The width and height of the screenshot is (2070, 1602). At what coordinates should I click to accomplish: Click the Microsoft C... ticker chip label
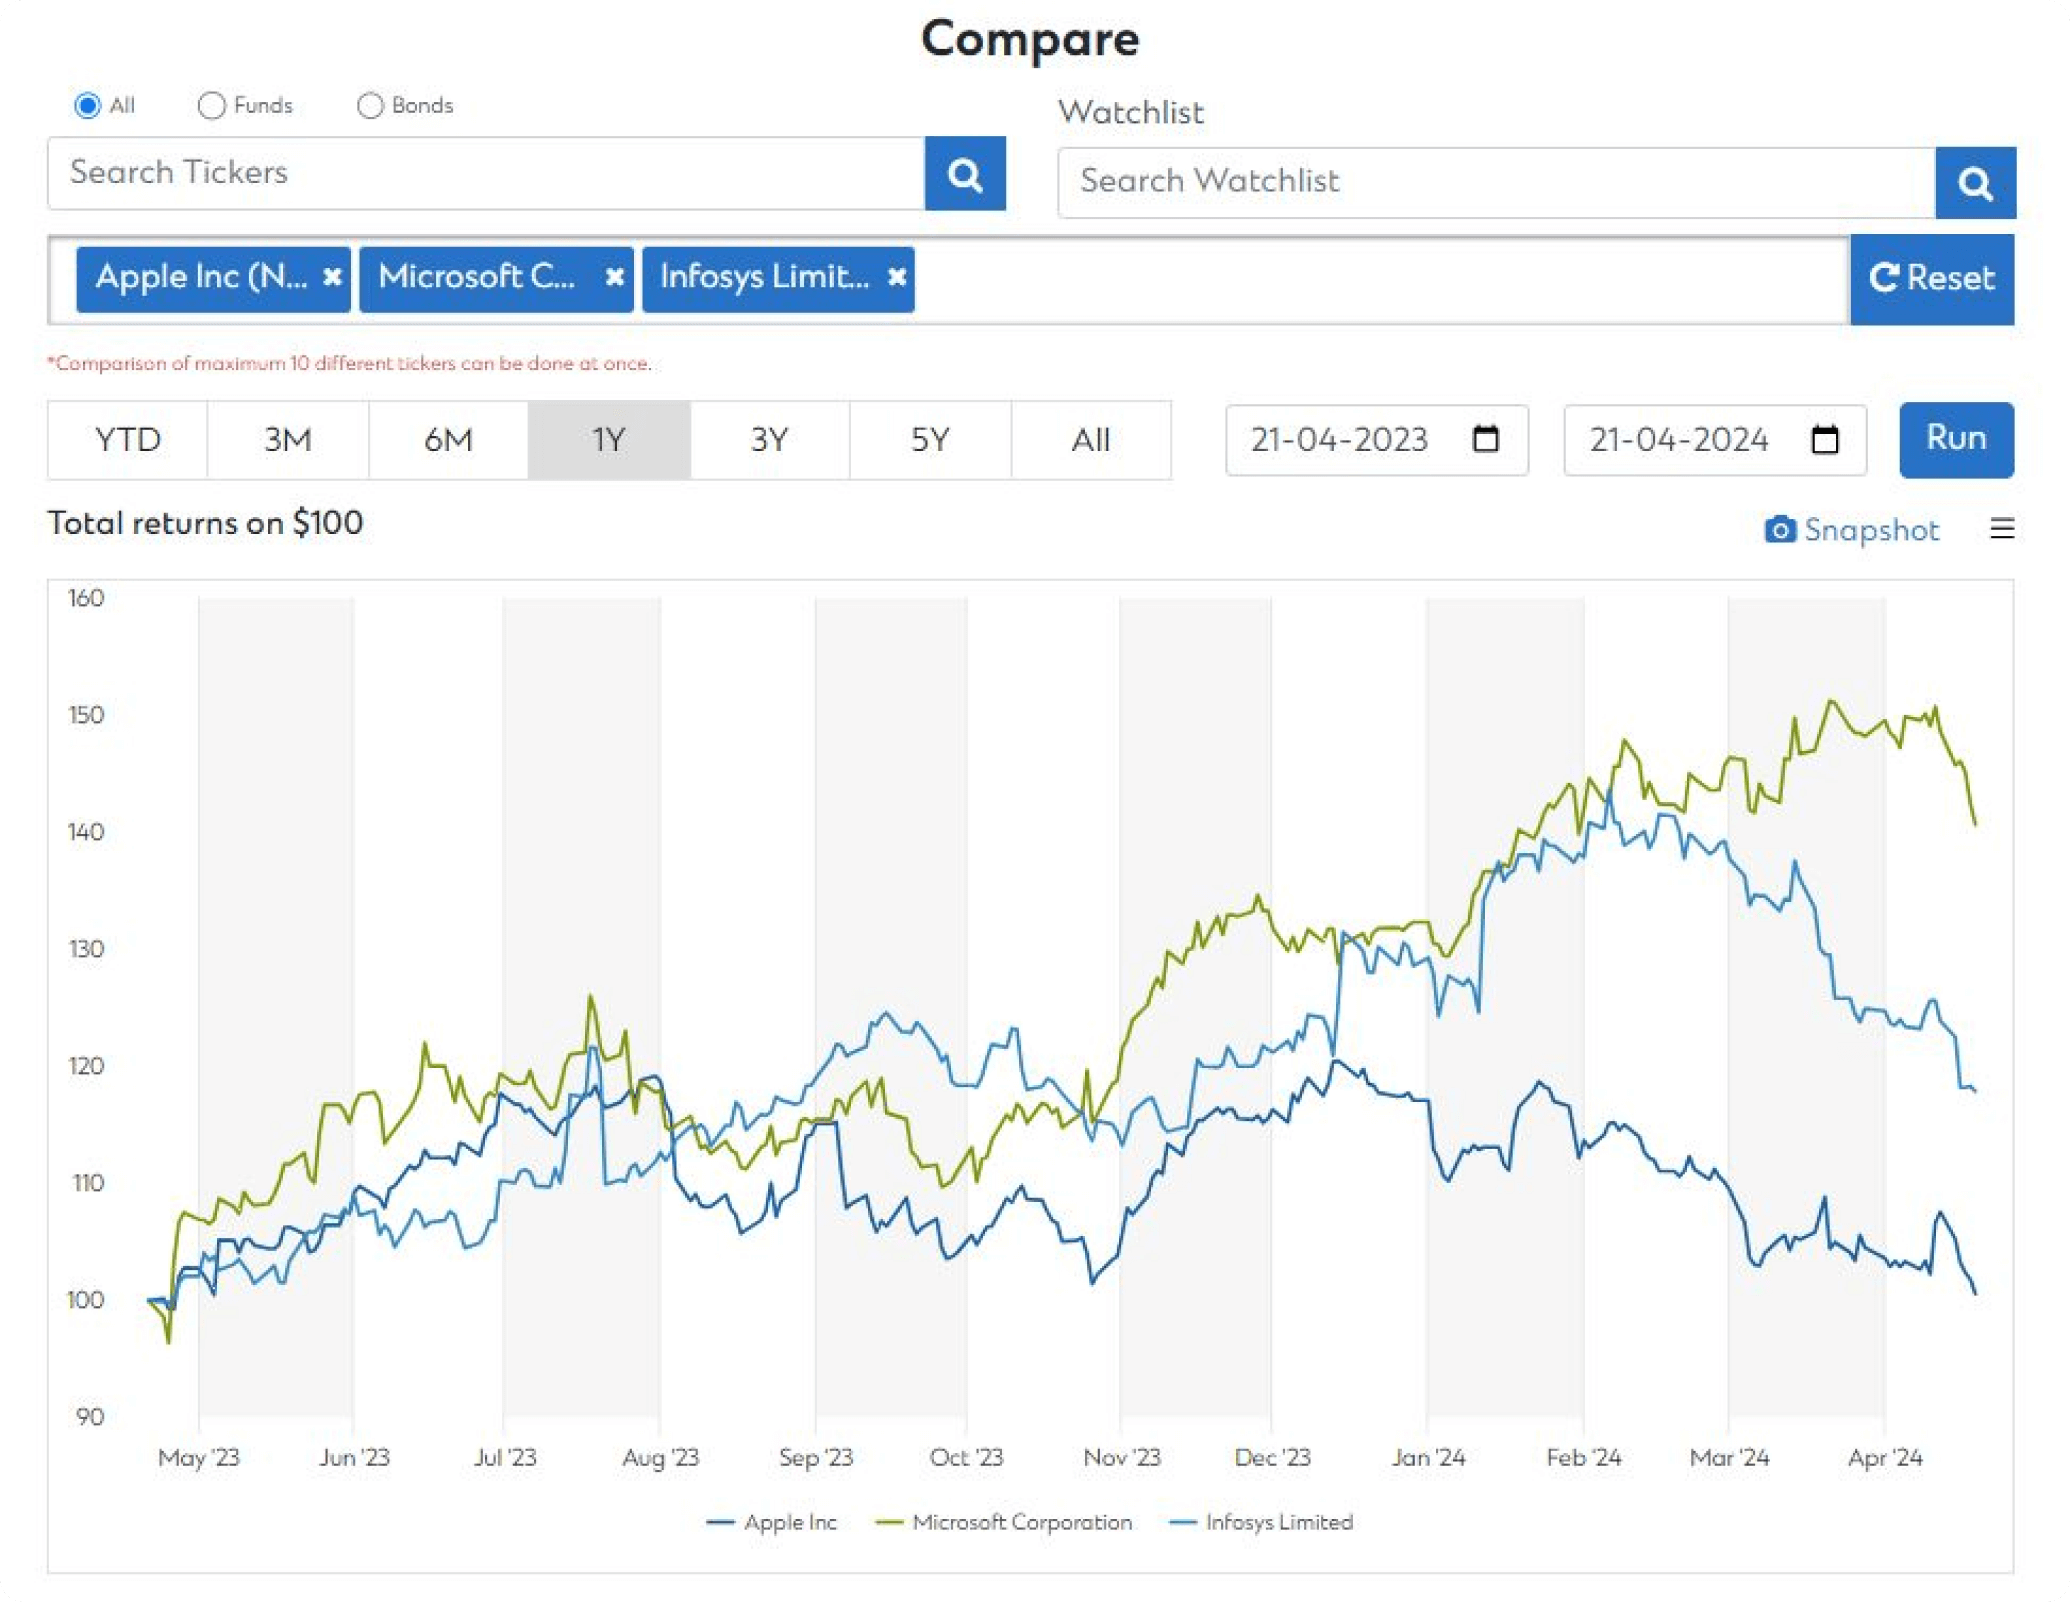(x=476, y=277)
